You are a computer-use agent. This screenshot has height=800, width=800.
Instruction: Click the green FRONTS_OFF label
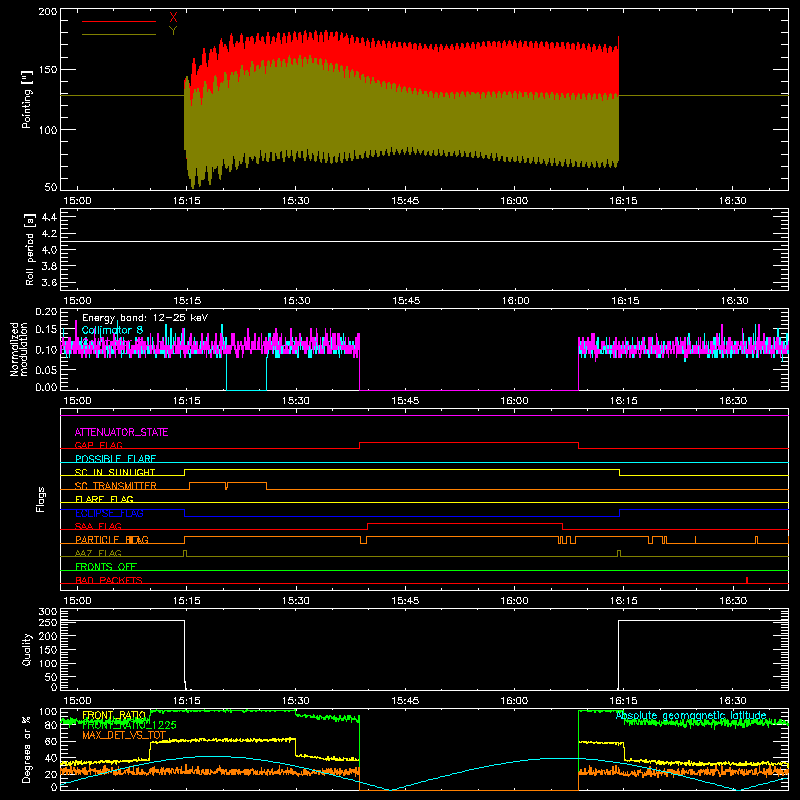pos(106,566)
